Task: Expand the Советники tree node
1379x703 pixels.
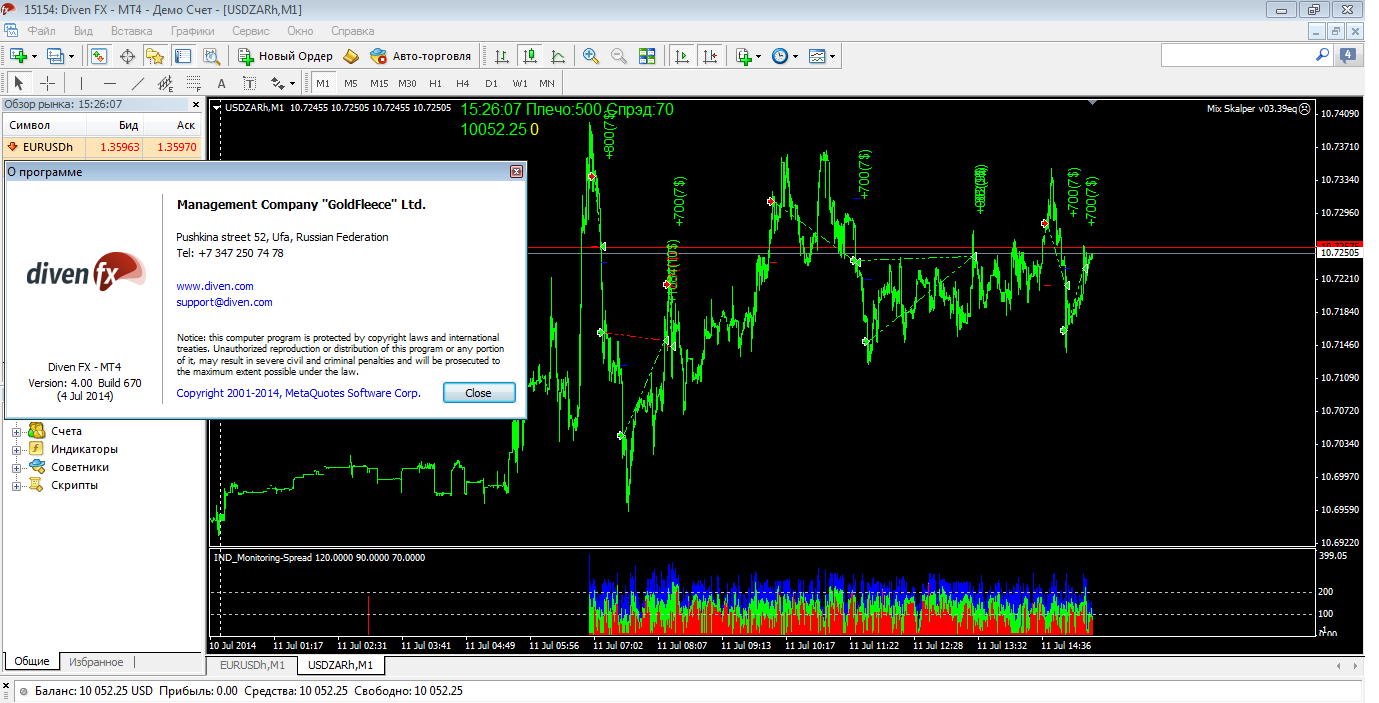Action: 16,467
